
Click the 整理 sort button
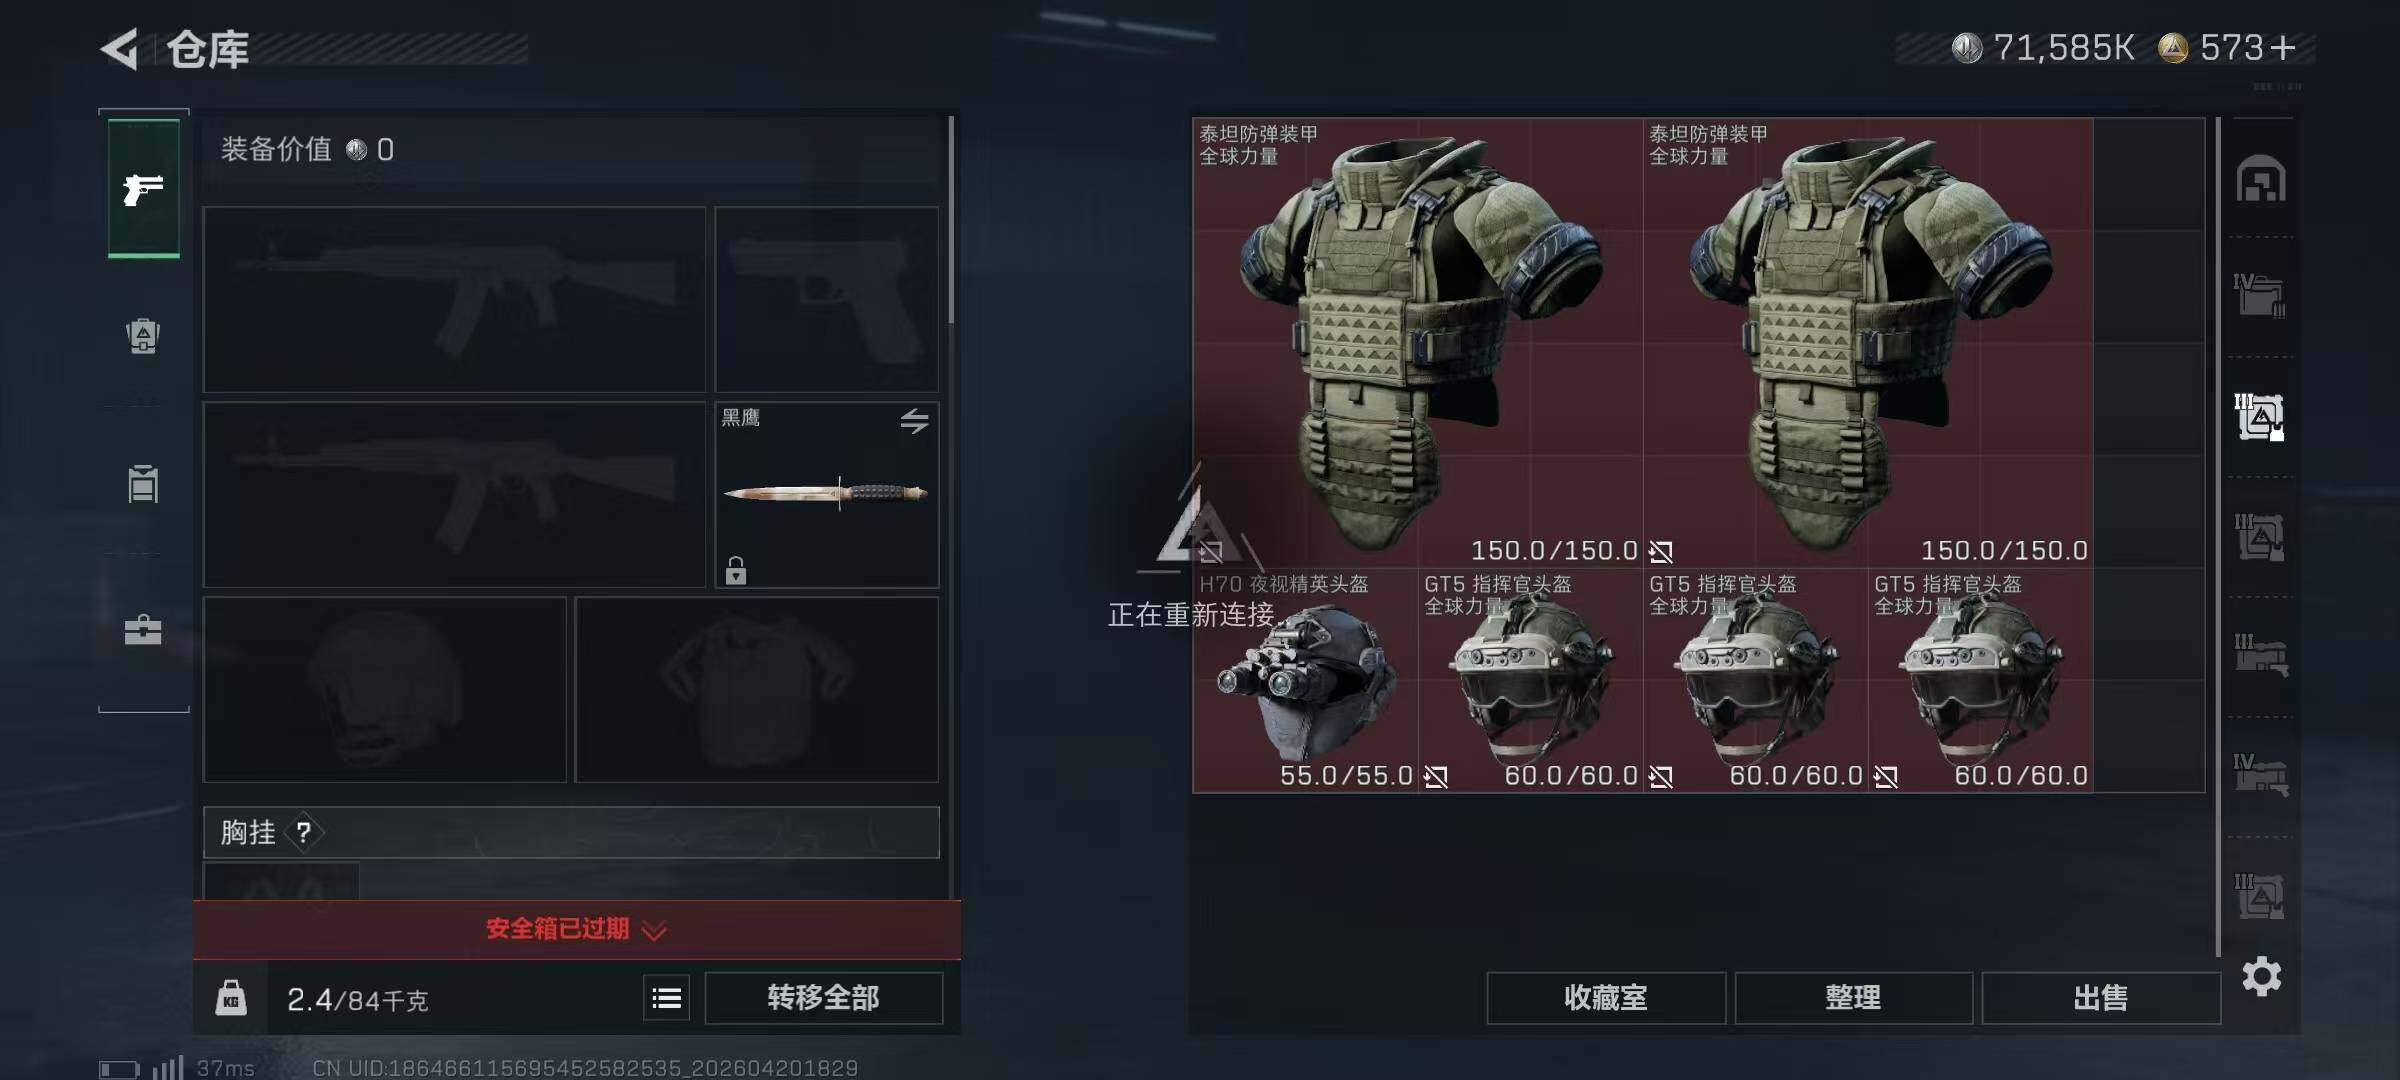[1853, 998]
